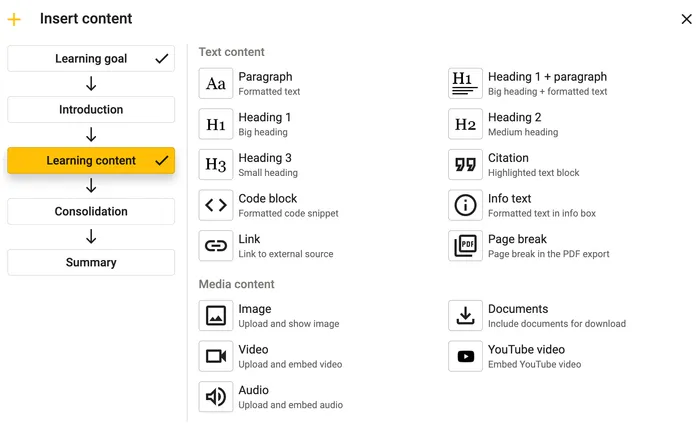Image resolution: width=700 pixels, height=425 pixels.
Task: Choose the Documents download icon
Action: tap(465, 316)
